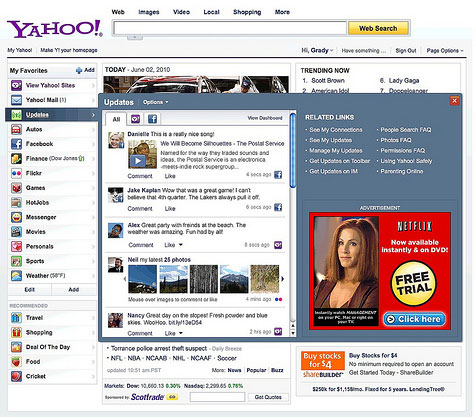
Task: Click the Popular link next to More
Action: tap(256, 370)
